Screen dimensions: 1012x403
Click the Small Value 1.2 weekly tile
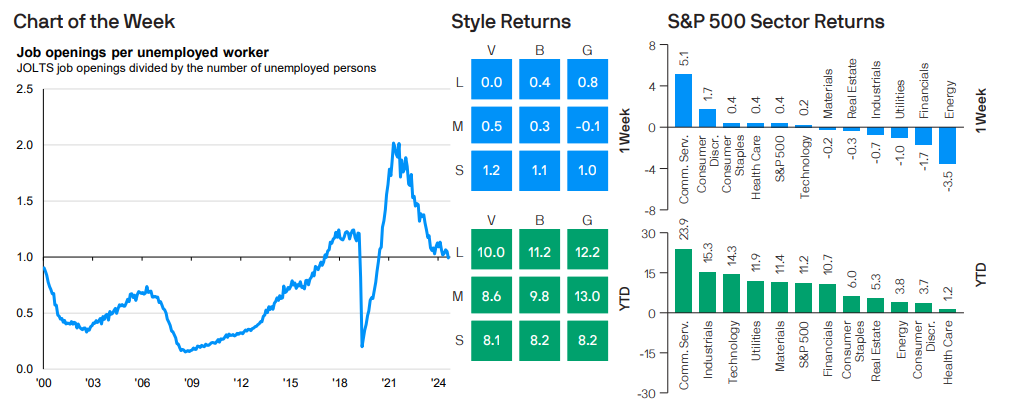pyautogui.click(x=491, y=170)
